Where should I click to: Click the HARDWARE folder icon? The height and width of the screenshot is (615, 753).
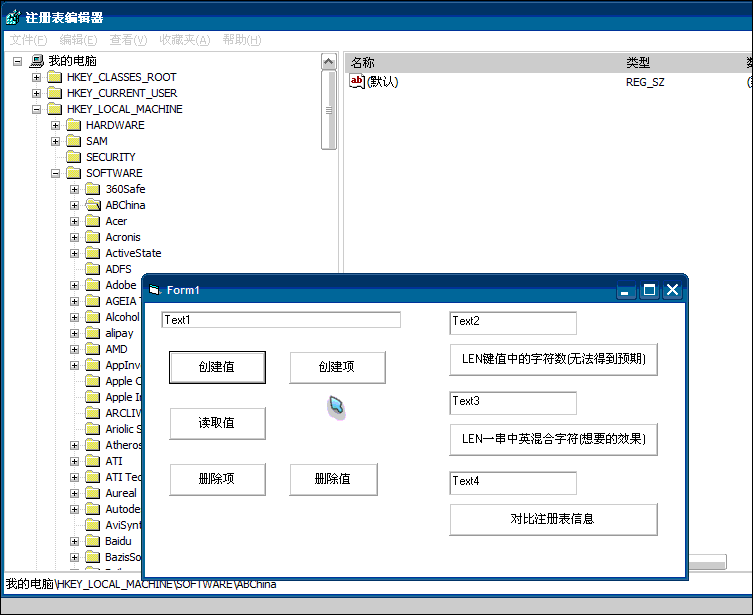(74, 125)
